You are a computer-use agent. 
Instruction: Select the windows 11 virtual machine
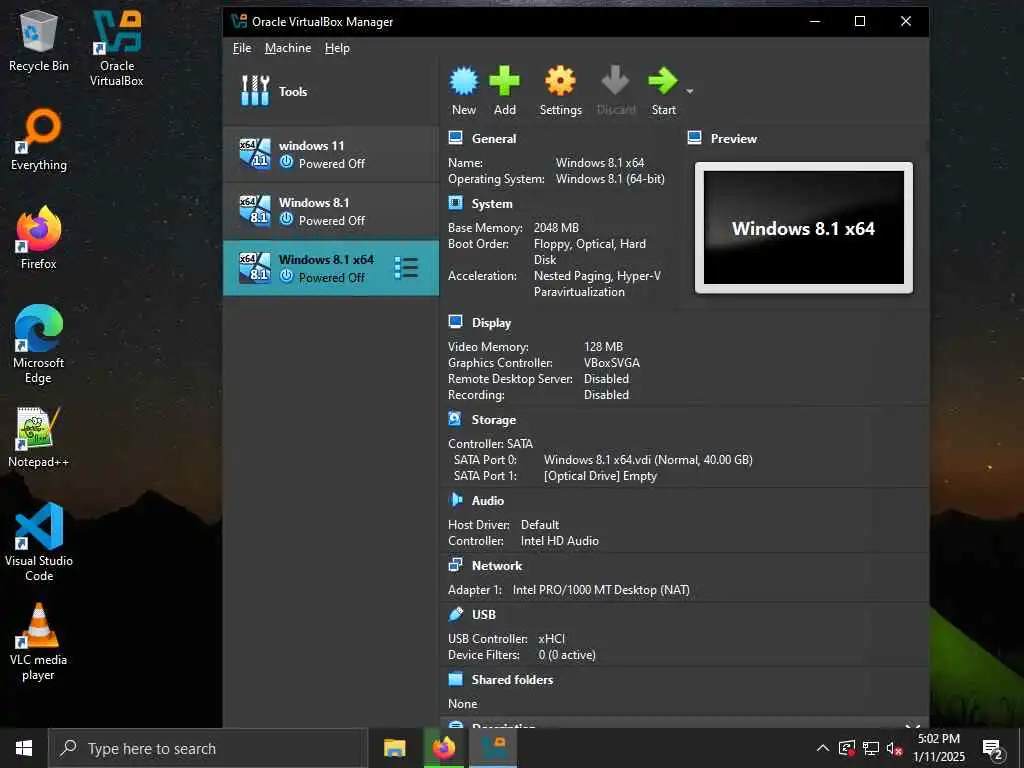tap(331, 155)
